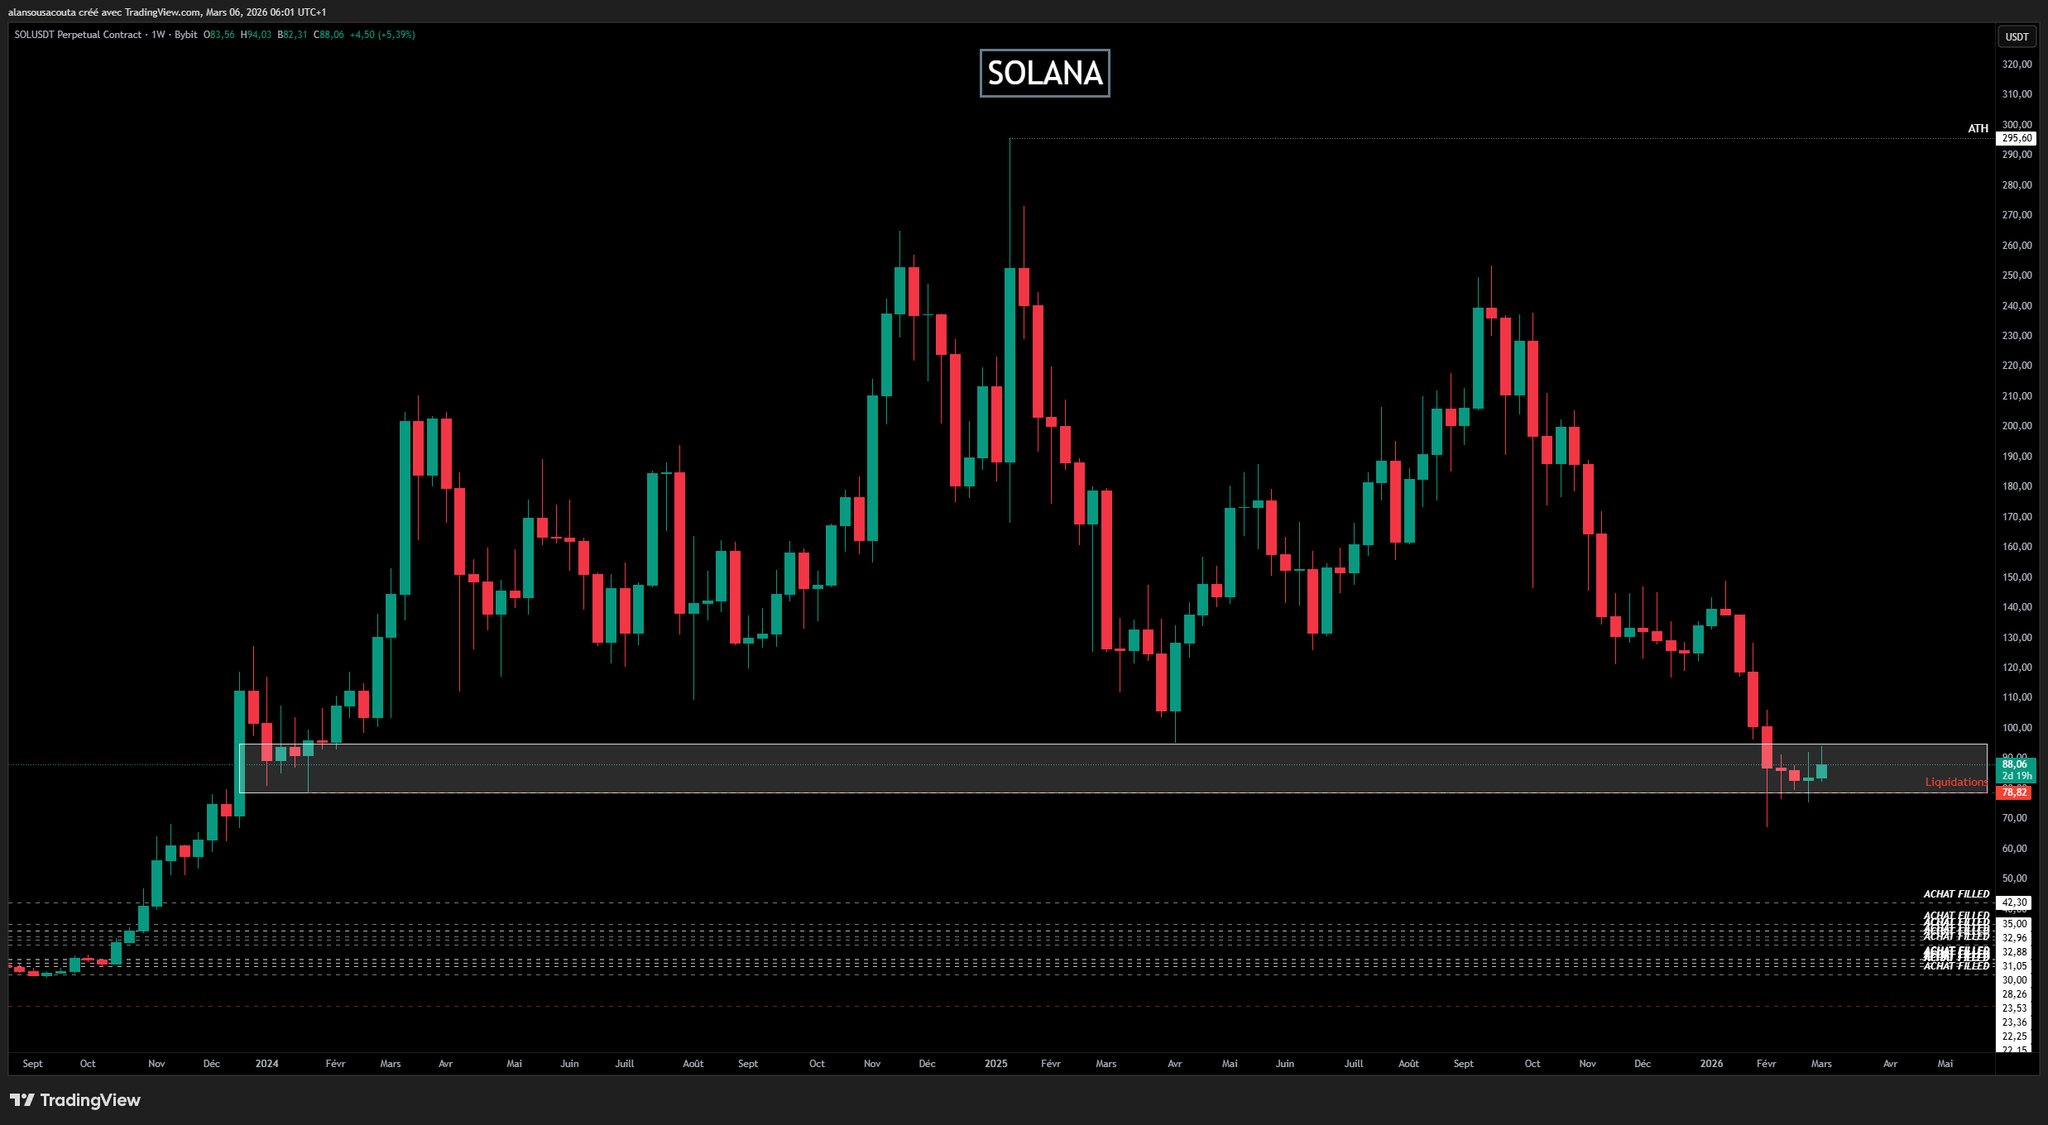Click the 42,30 filled order price tag
Viewport: 2048px width, 1125px height.
point(2014,902)
